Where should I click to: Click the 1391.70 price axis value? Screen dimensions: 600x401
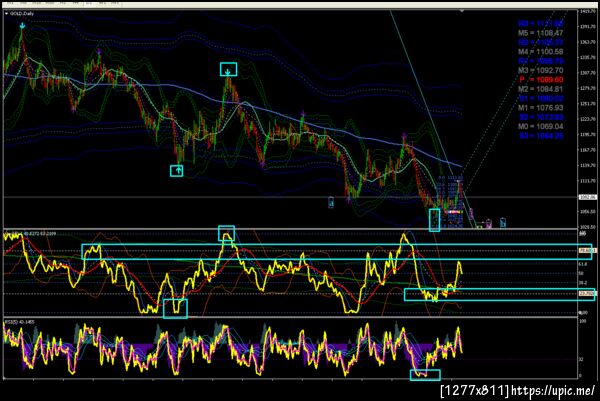588,27
